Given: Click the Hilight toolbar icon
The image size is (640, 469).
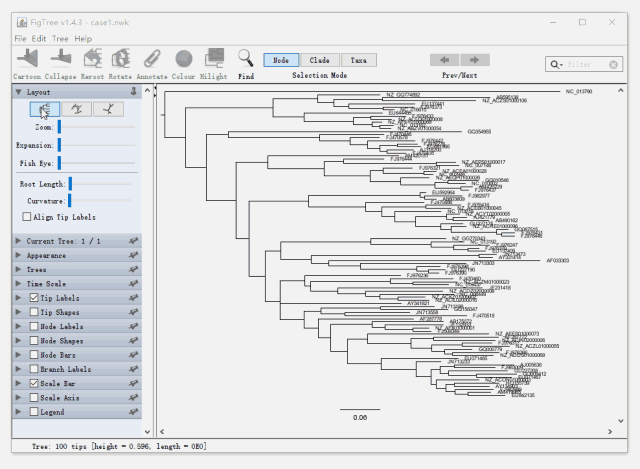Looking at the screenshot, I should pyautogui.click(x=214, y=58).
